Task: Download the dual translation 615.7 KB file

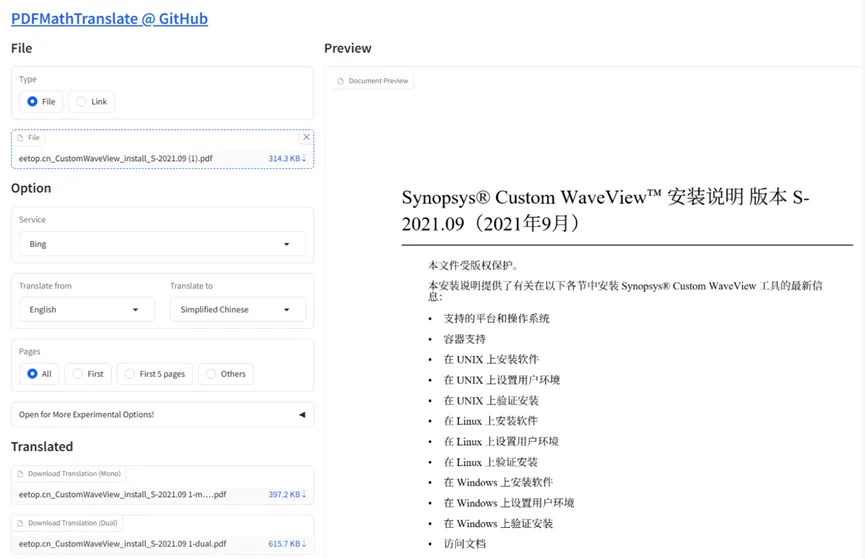Action: coord(287,544)
